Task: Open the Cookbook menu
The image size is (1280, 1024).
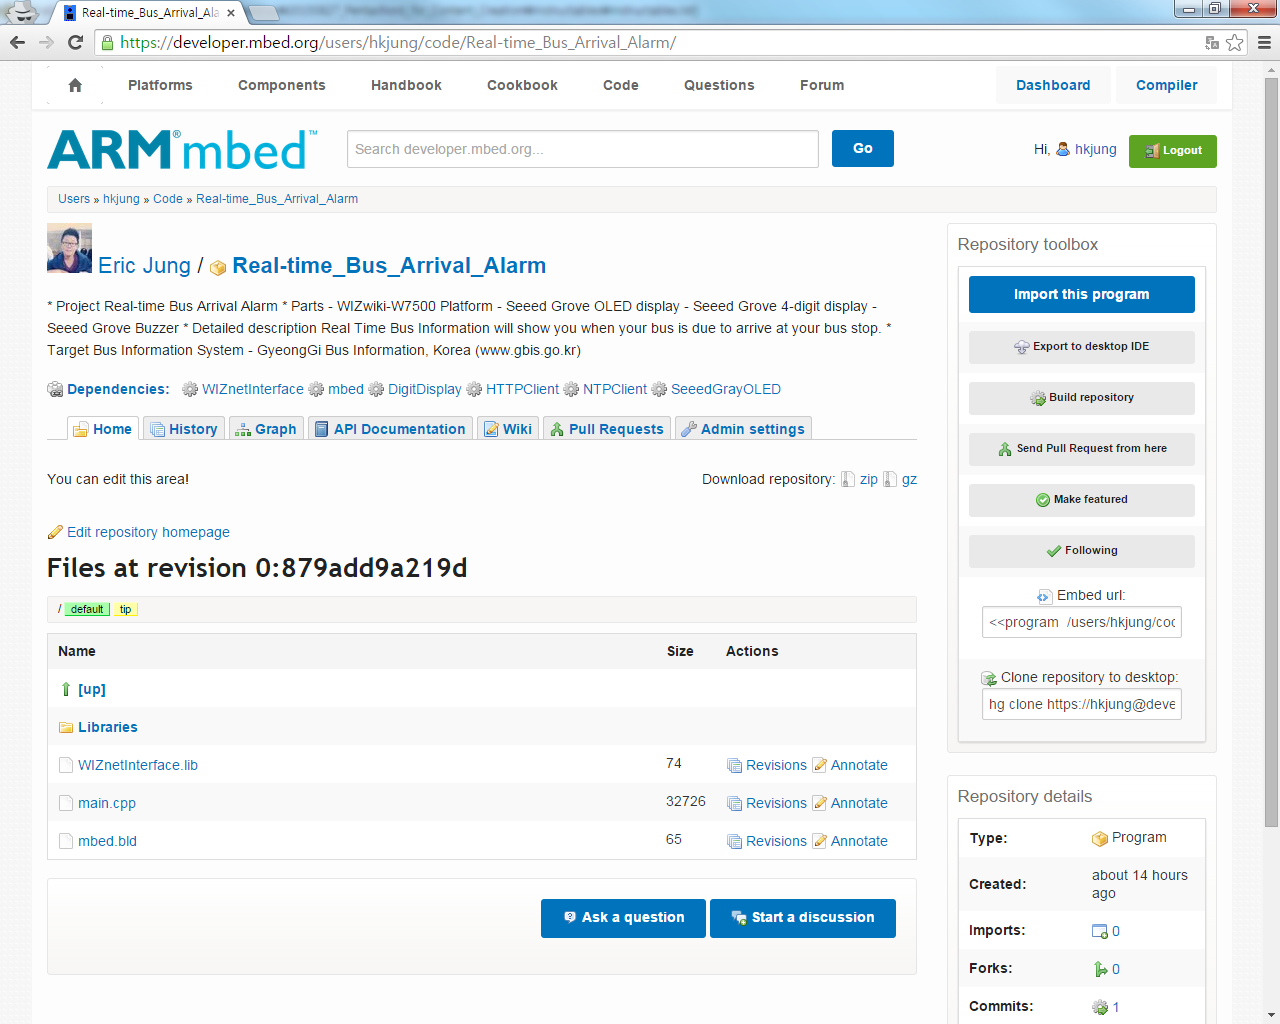Action: (x=522, y=85)
